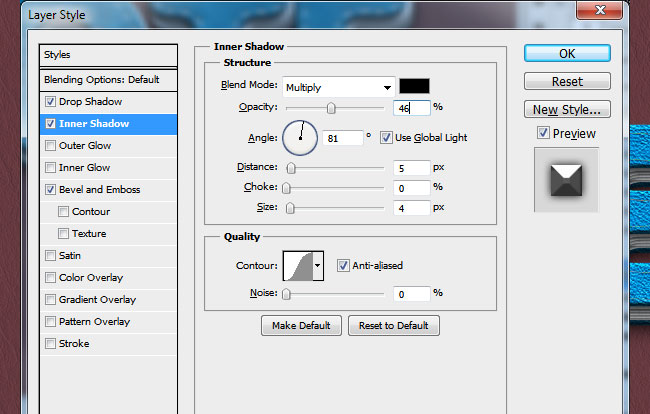Viewport: 650px width, 414px height.
Task: Open the Satin settings row
Action: point(109,255)
